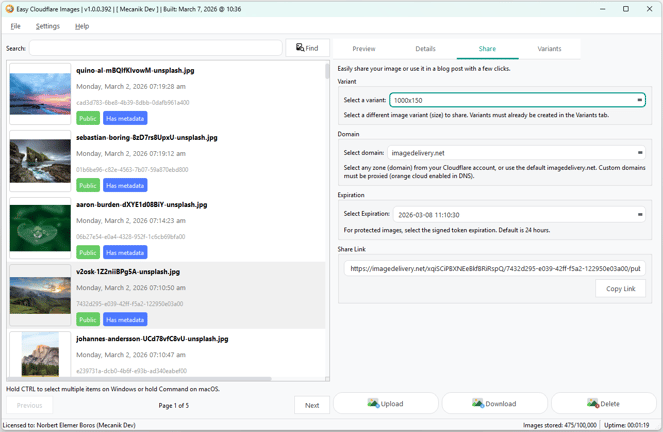Click Has metadata badge for aaron-burden image
Image resolution: width=663 pixels, height=432 pixels.
point(125,252)
